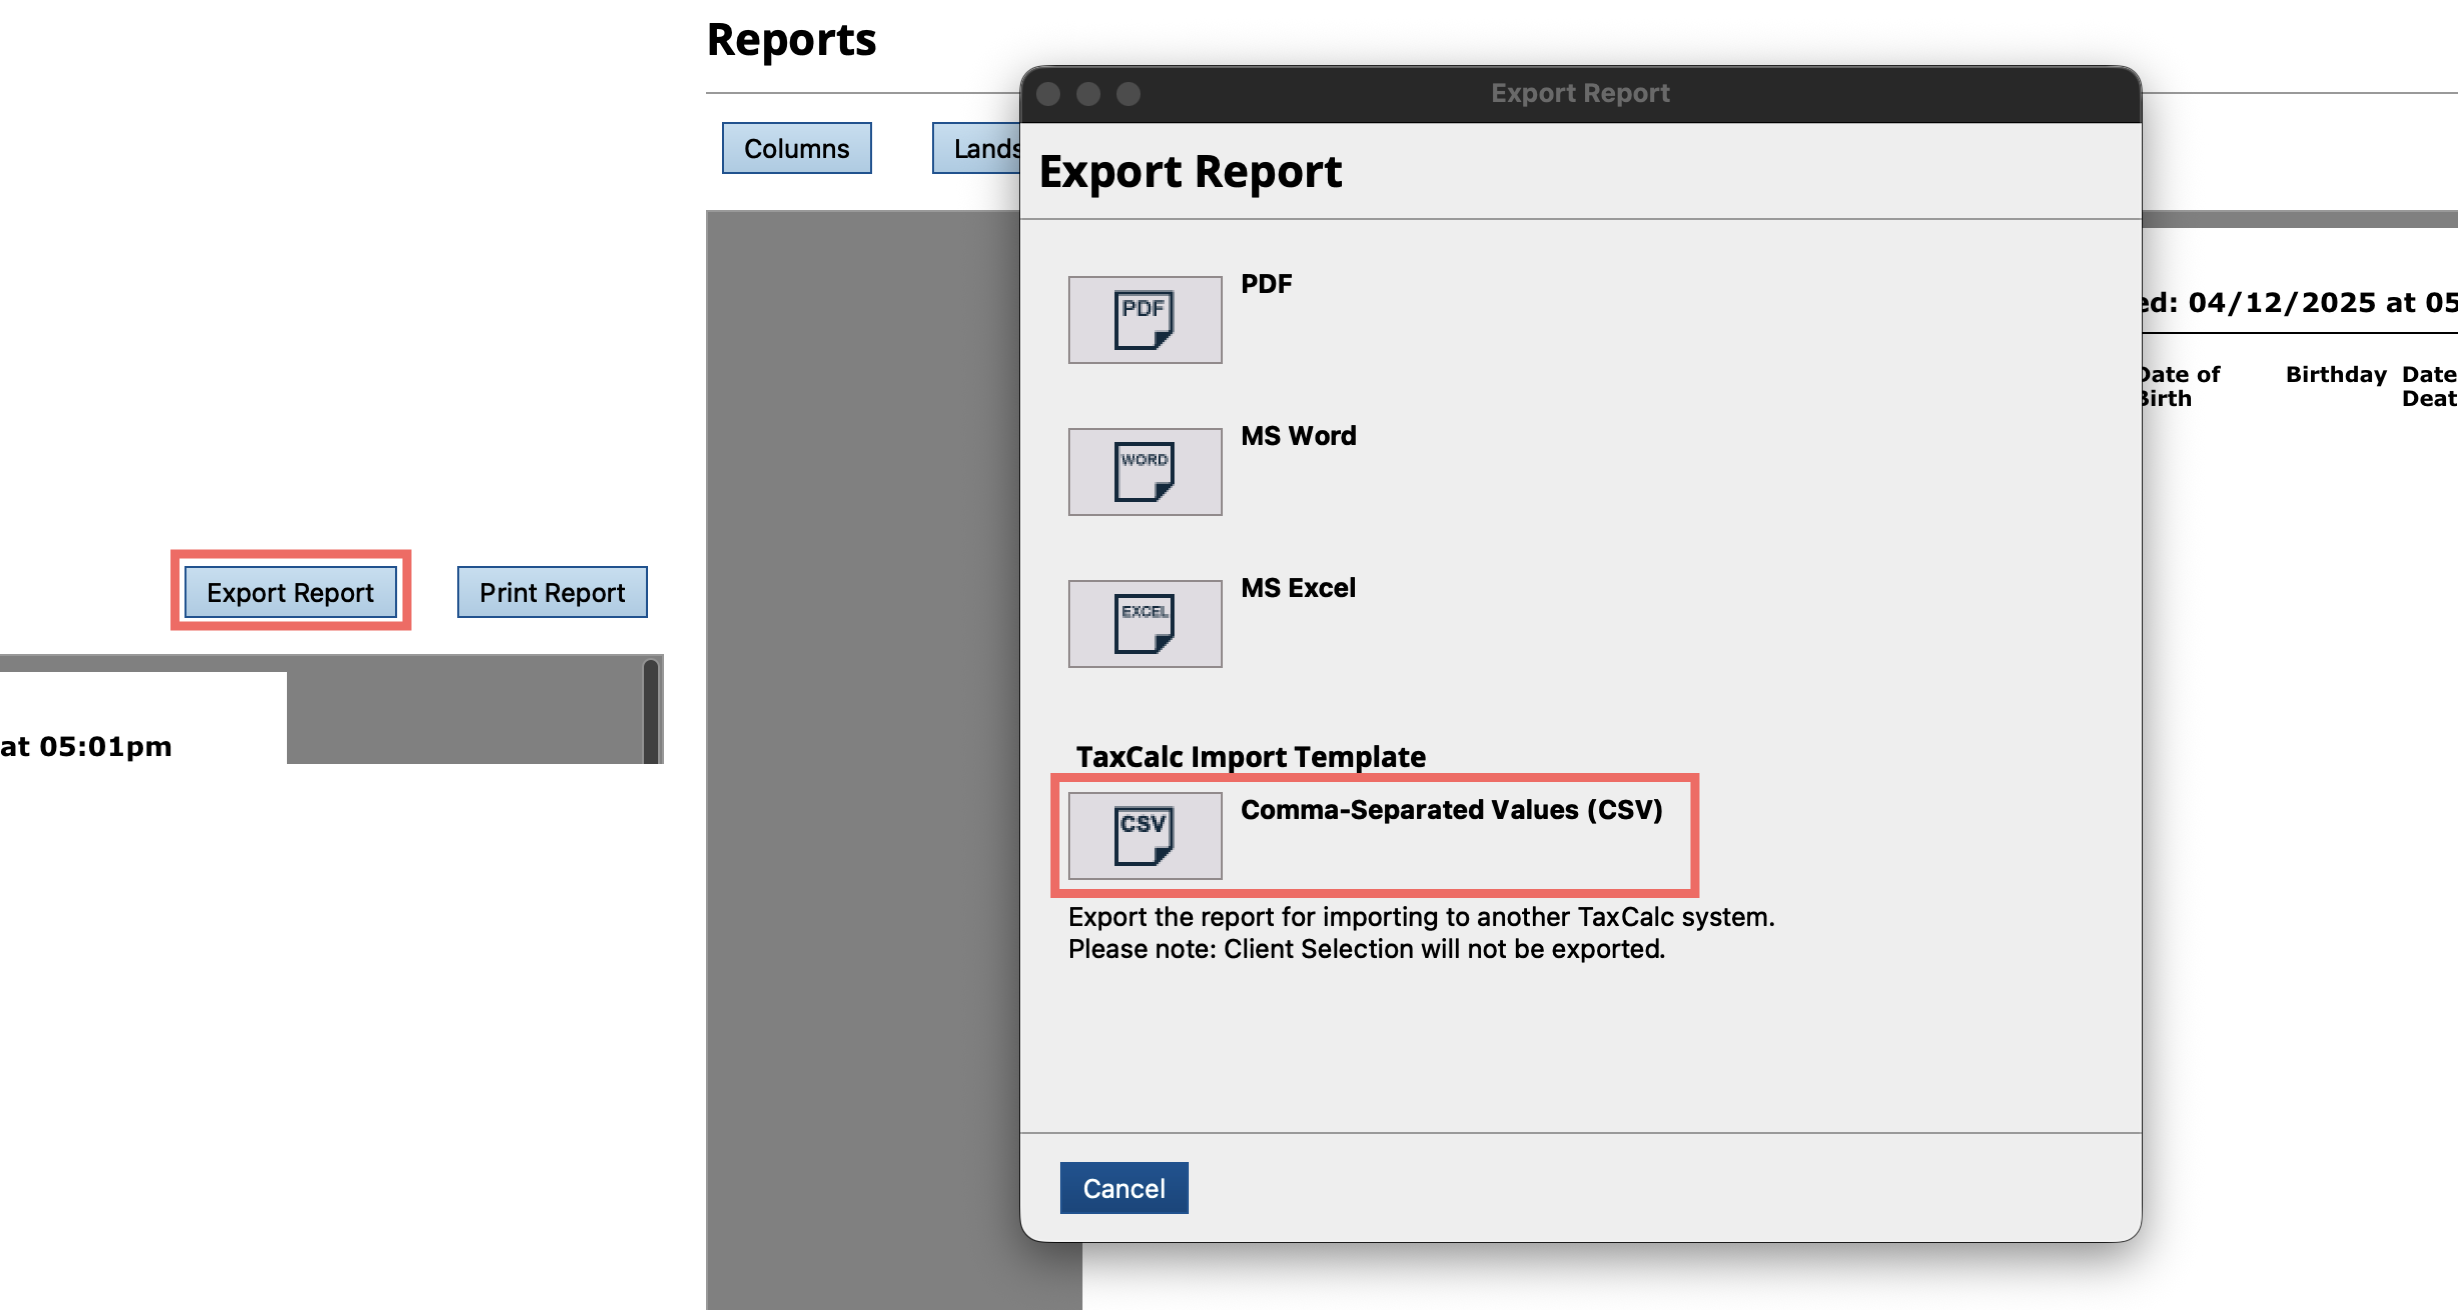Choose the MS Word export icon
Screen dimensions: 2458x1310
tap(1144, 472)
